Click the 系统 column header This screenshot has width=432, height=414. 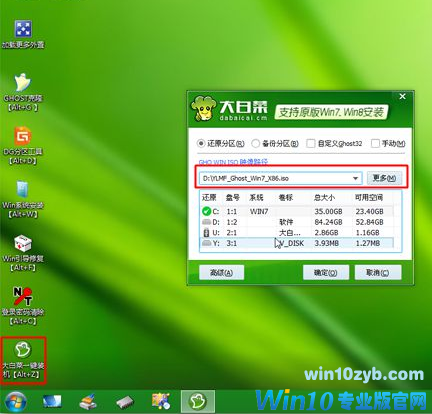tap(256, 198)
